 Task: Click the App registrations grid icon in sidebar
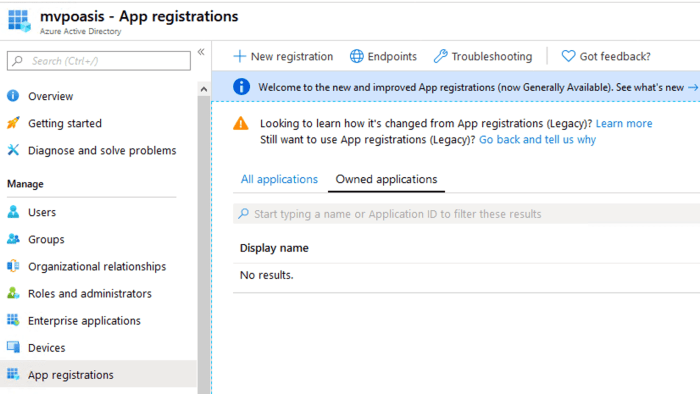pyautogui.click(x=13, y=374)
